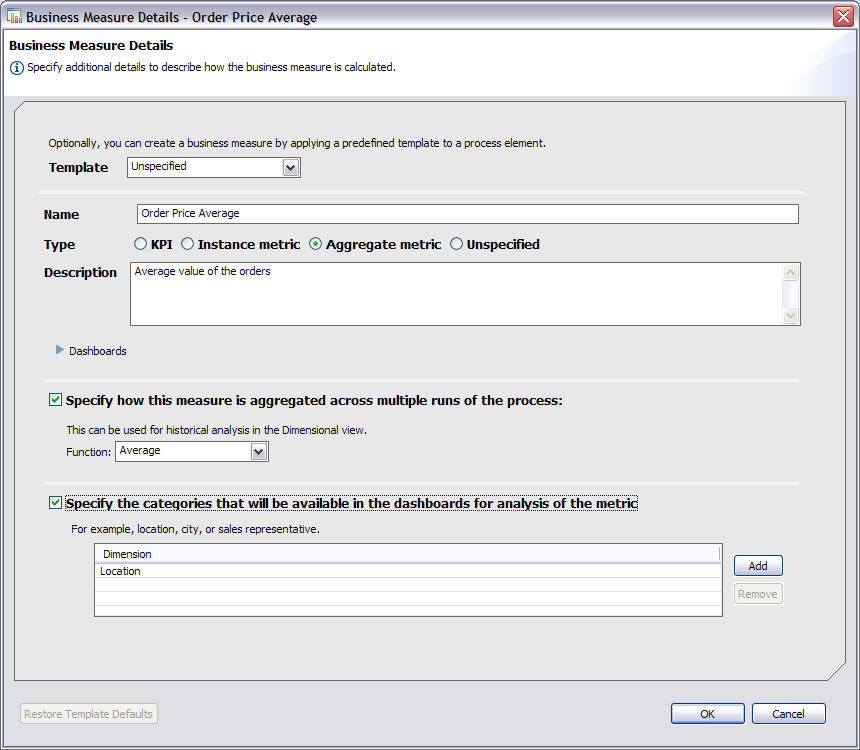Click the 'Function:' label

(88, 452)
